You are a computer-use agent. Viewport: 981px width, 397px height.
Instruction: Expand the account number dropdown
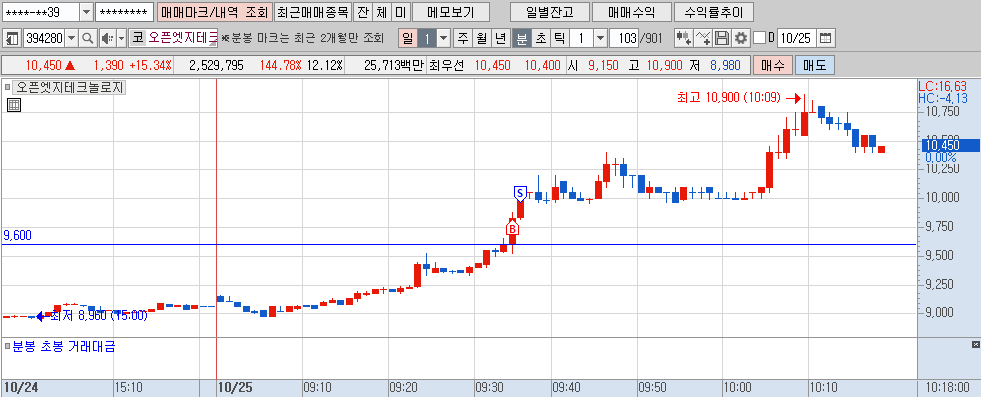pyautogui.click(x=86, y=13)
